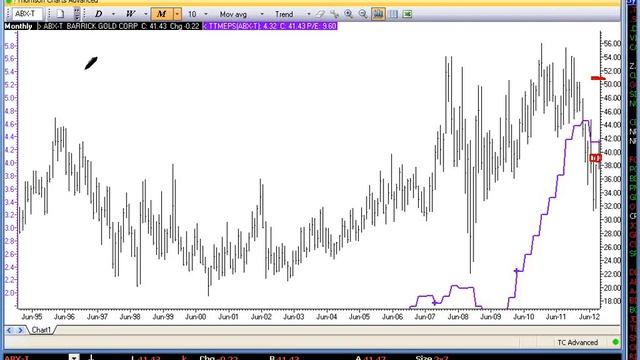Click the Monthly label in chart header
Screen dimensions: 640x360
click(x=18, y=26)
